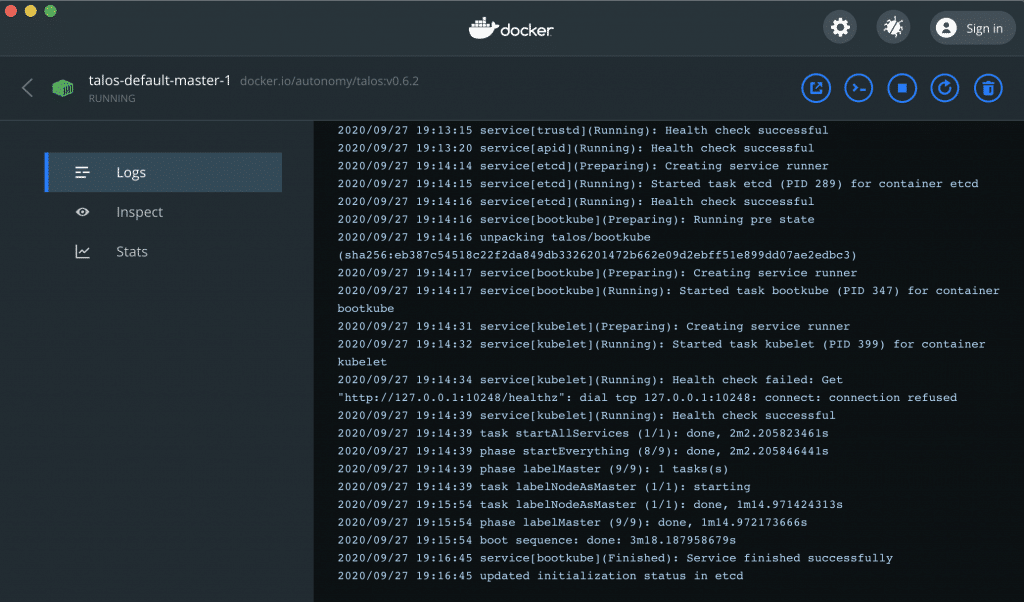1024x602 pixels.
Task: Click the bootkube Running pre state line
Action: coord(575,219)
